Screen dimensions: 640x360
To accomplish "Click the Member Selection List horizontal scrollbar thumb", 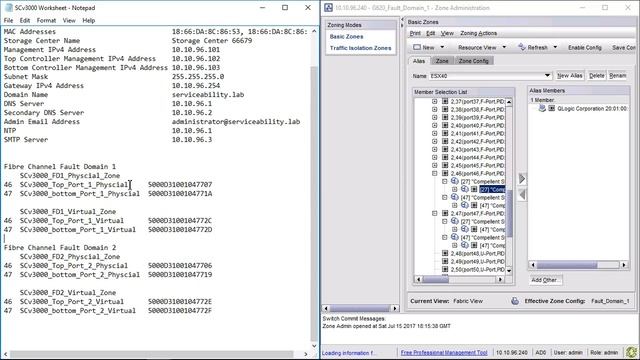I will [436, 280].
